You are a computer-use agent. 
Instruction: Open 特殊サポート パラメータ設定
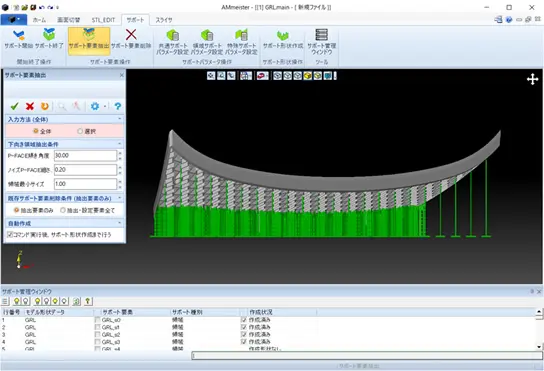pyautogui.click(x=241, y=42)
